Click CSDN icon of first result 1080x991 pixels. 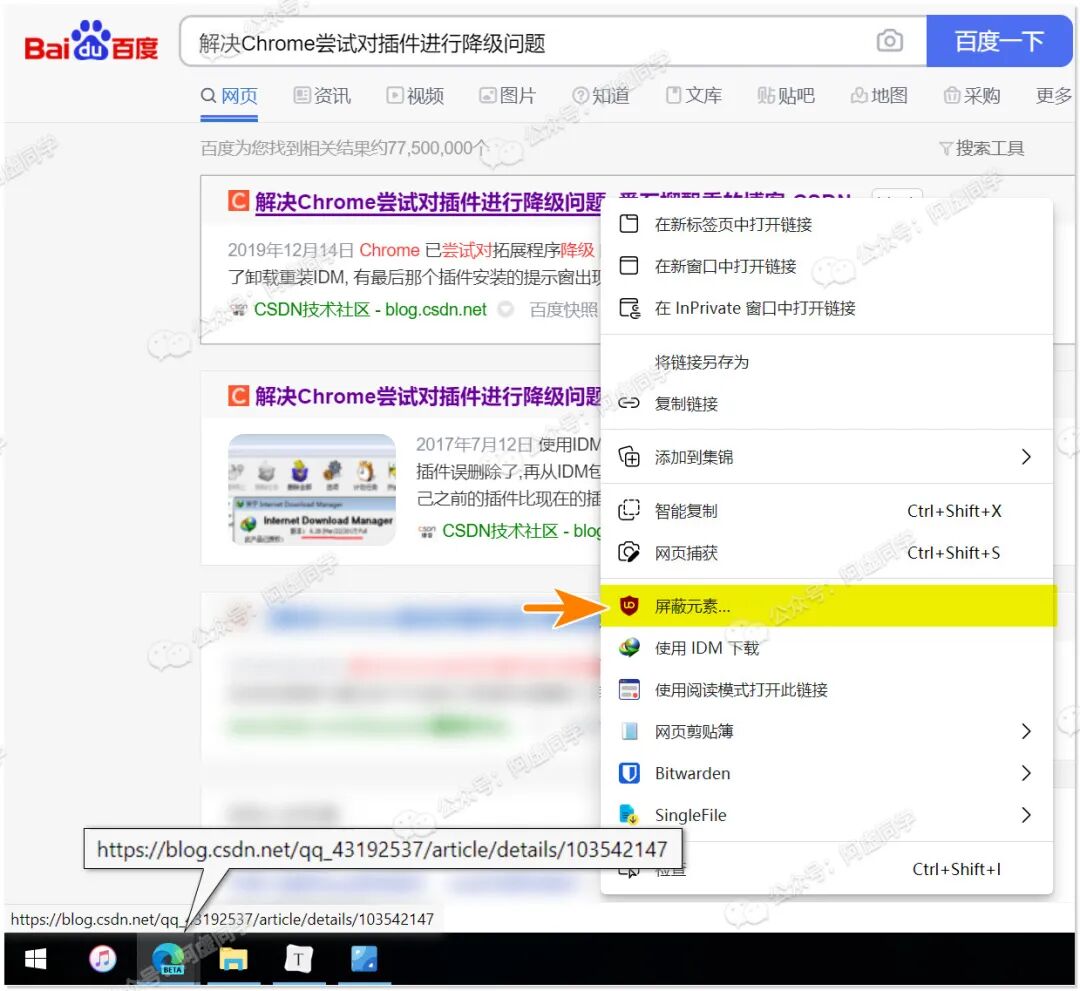[238, 201]
